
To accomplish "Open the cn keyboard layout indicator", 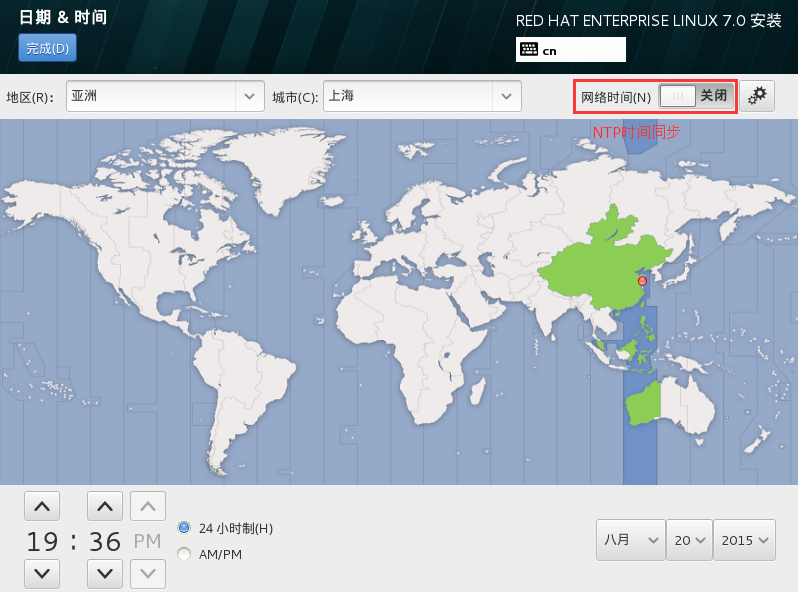I will [x=571, y=50].
